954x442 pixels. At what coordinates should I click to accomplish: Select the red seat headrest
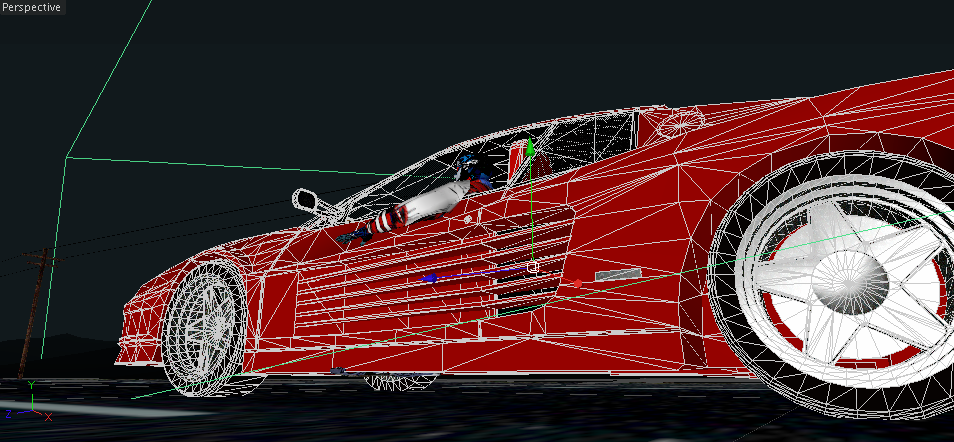click(519, 160)
